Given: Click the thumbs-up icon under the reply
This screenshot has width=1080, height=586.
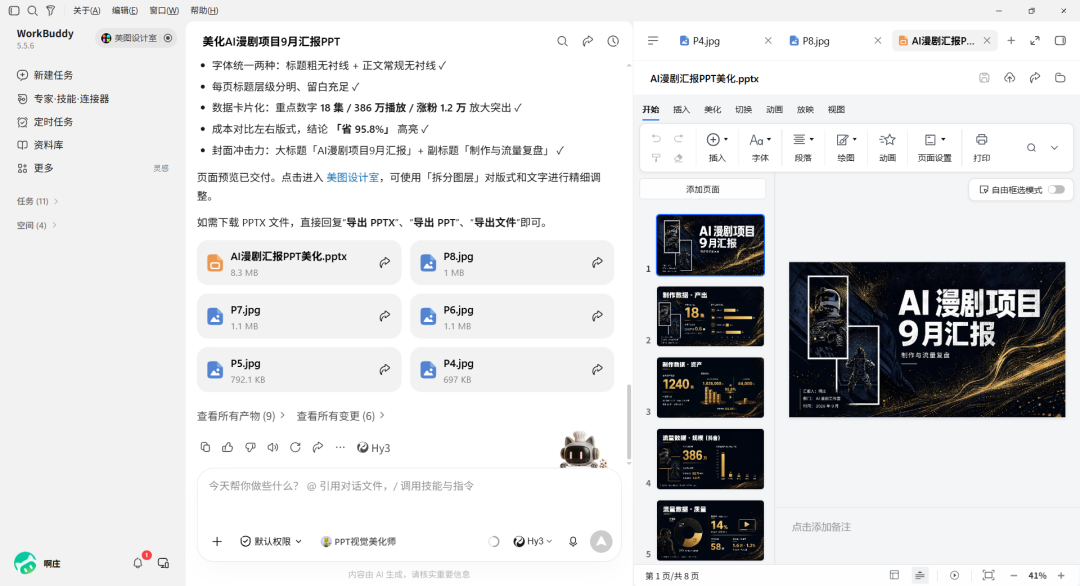Looking at the screenshot, I should click(227, 448).
